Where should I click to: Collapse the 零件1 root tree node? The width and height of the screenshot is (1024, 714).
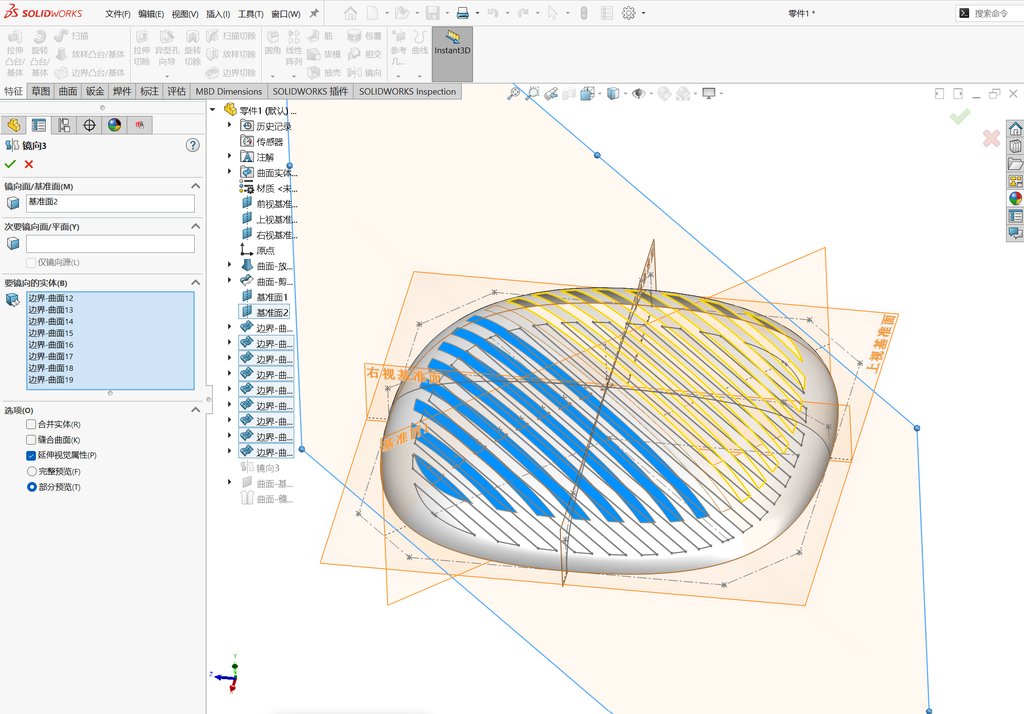coord(213,110)
